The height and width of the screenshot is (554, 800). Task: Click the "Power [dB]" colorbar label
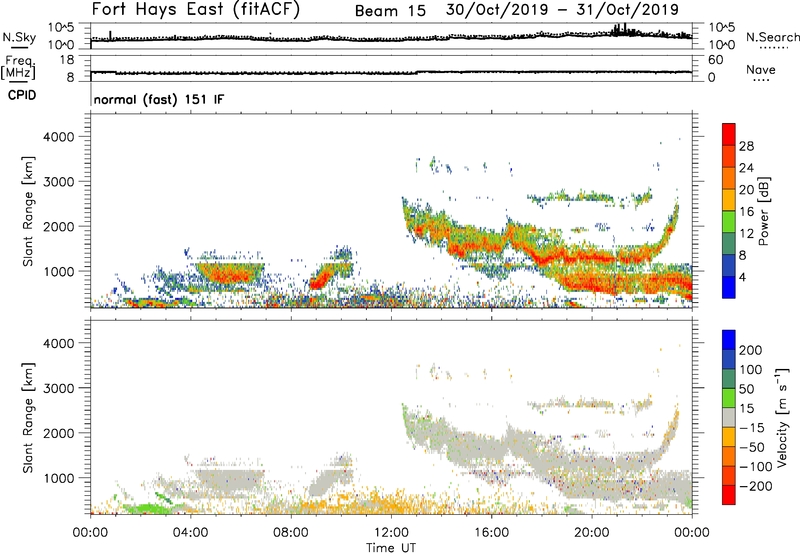764,211
